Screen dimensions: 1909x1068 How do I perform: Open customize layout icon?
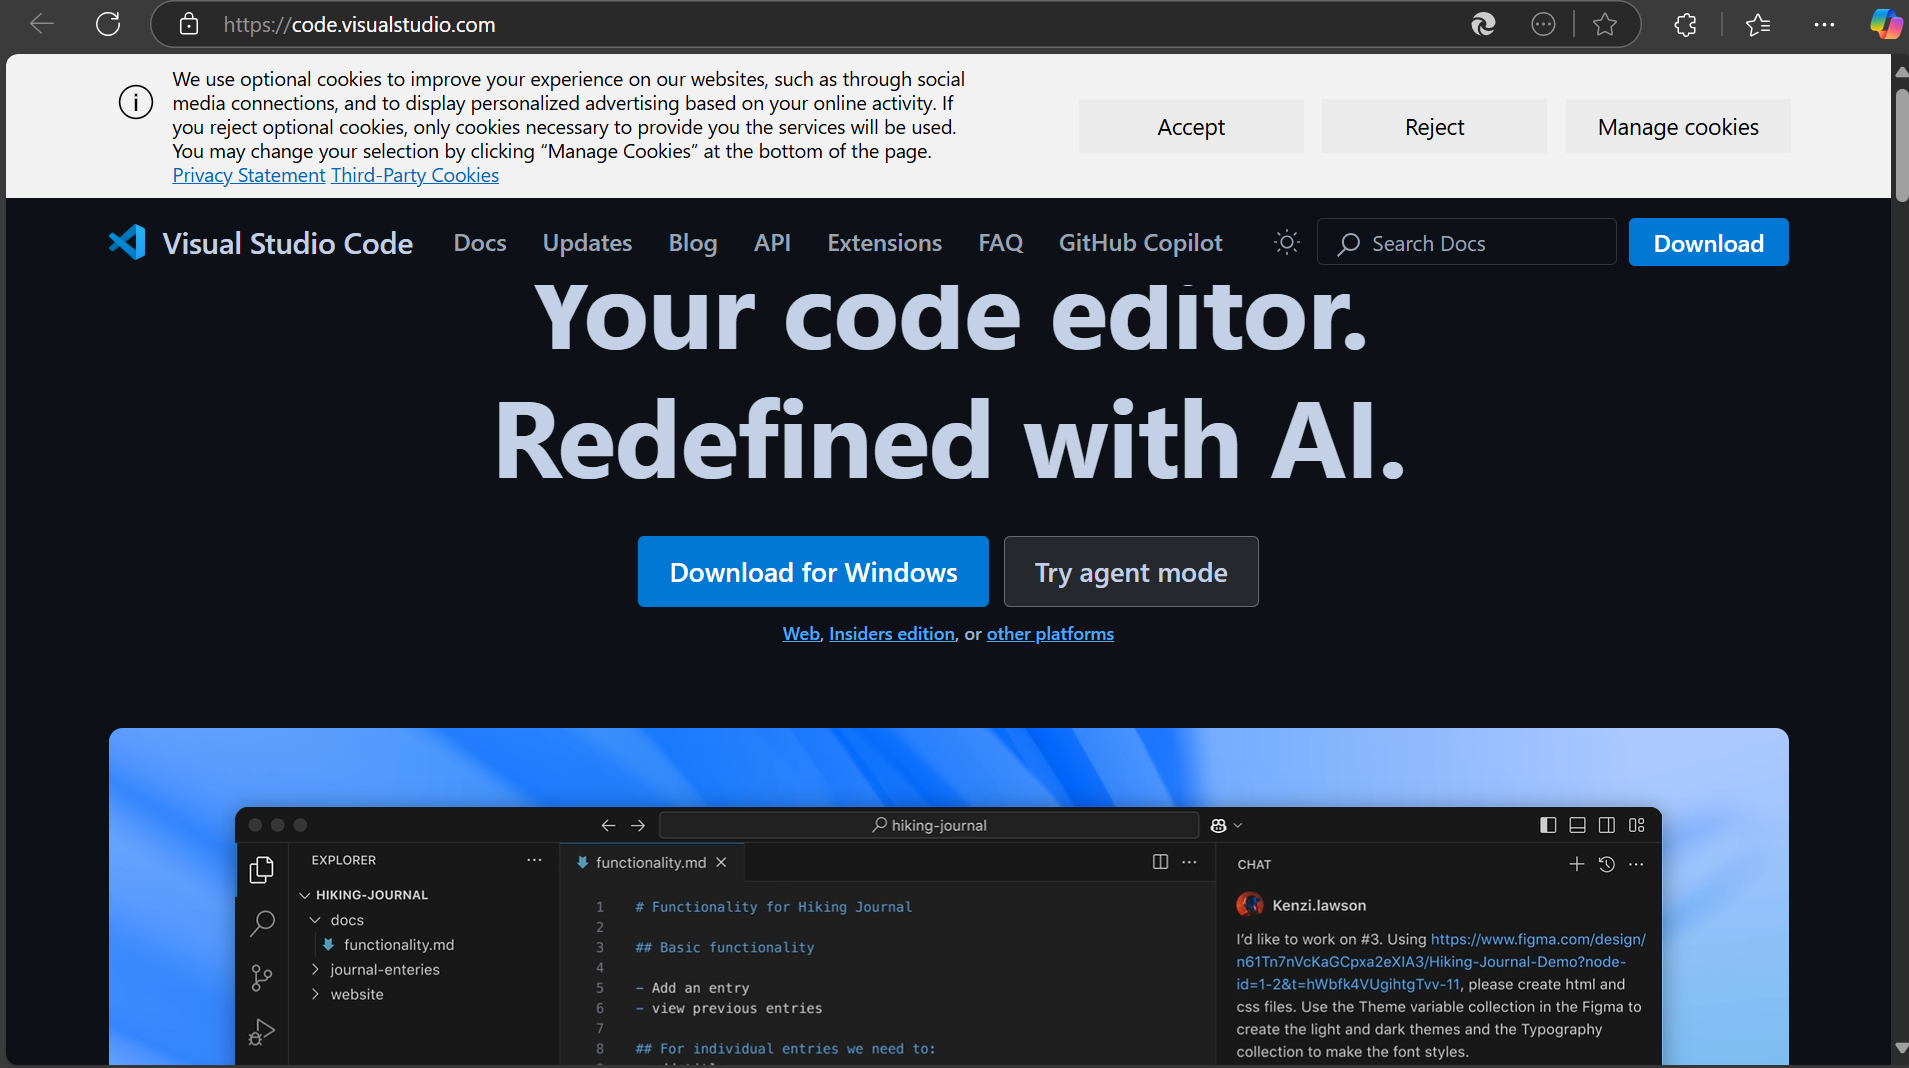(1637, 825)
